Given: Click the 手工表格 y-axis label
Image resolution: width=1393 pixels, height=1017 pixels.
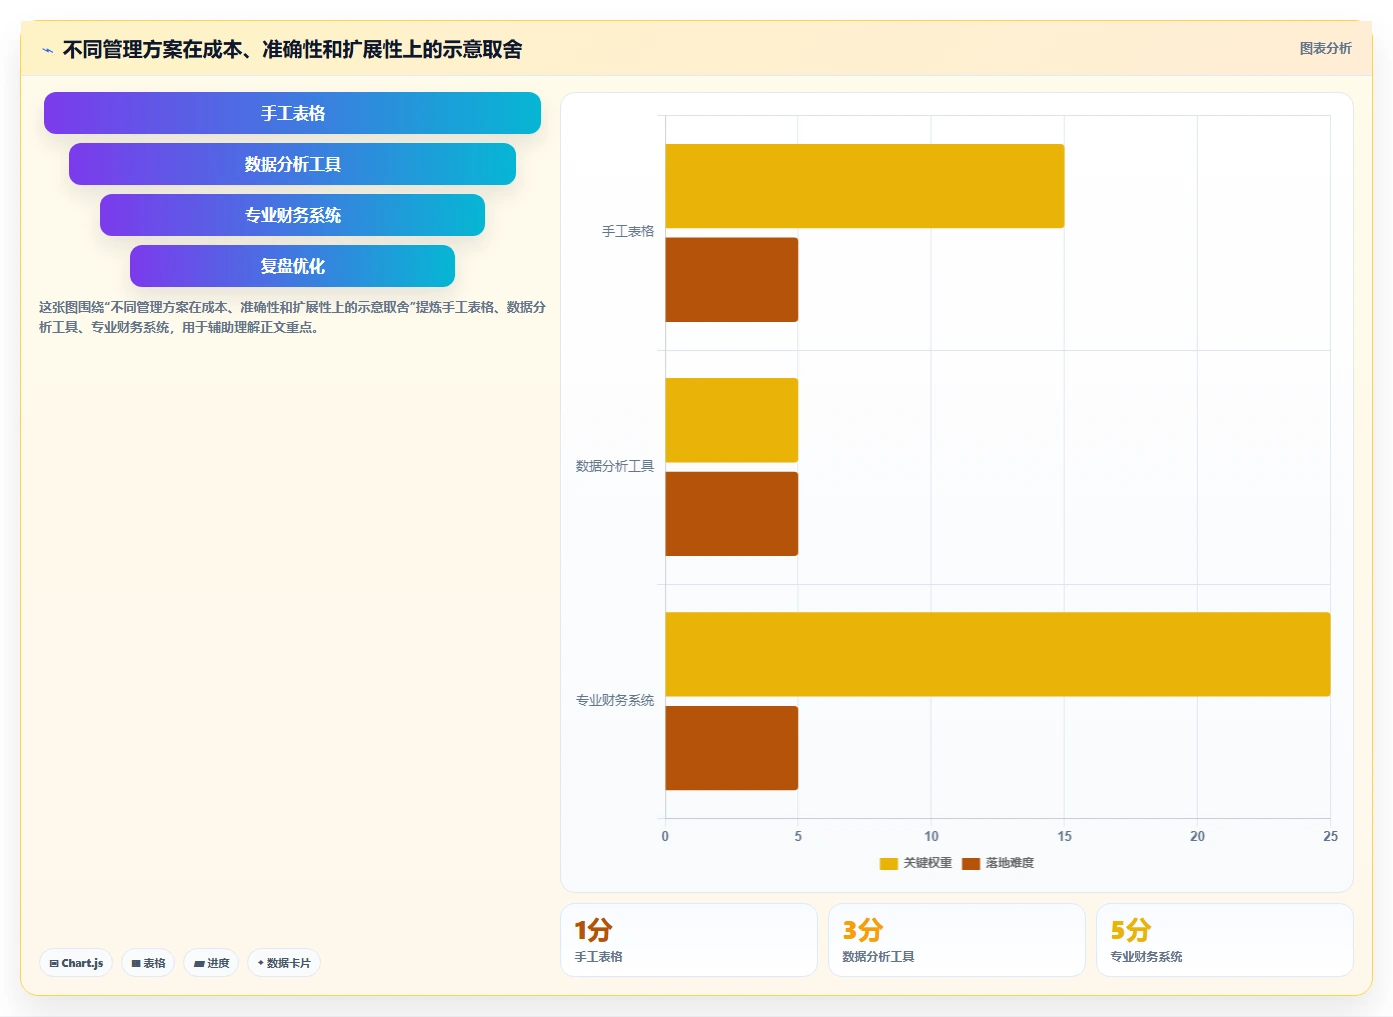Looking at the screenshot, I should point(628,232).
